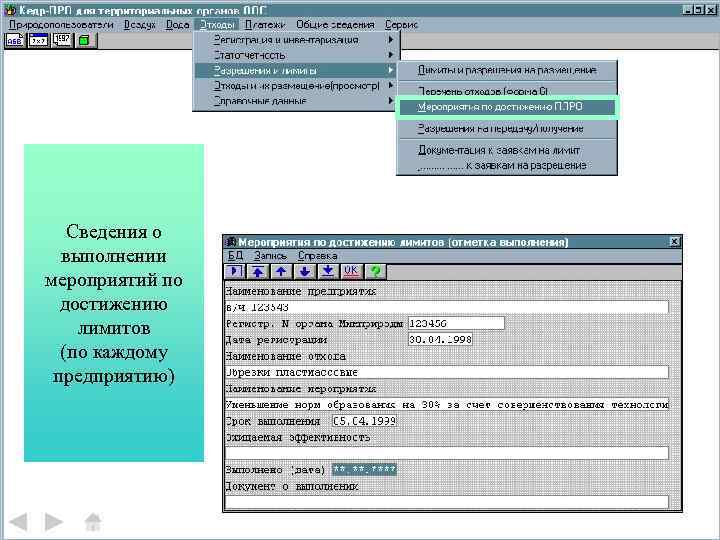Click the previous slide arrow
720x540 pixels.
19,522
